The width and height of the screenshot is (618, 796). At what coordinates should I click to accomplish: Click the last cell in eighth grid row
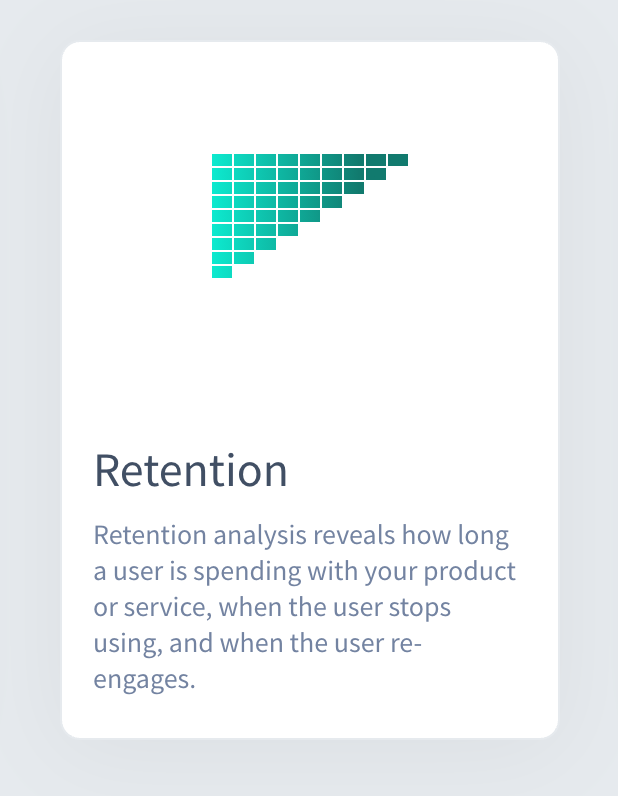pos(244,258)
